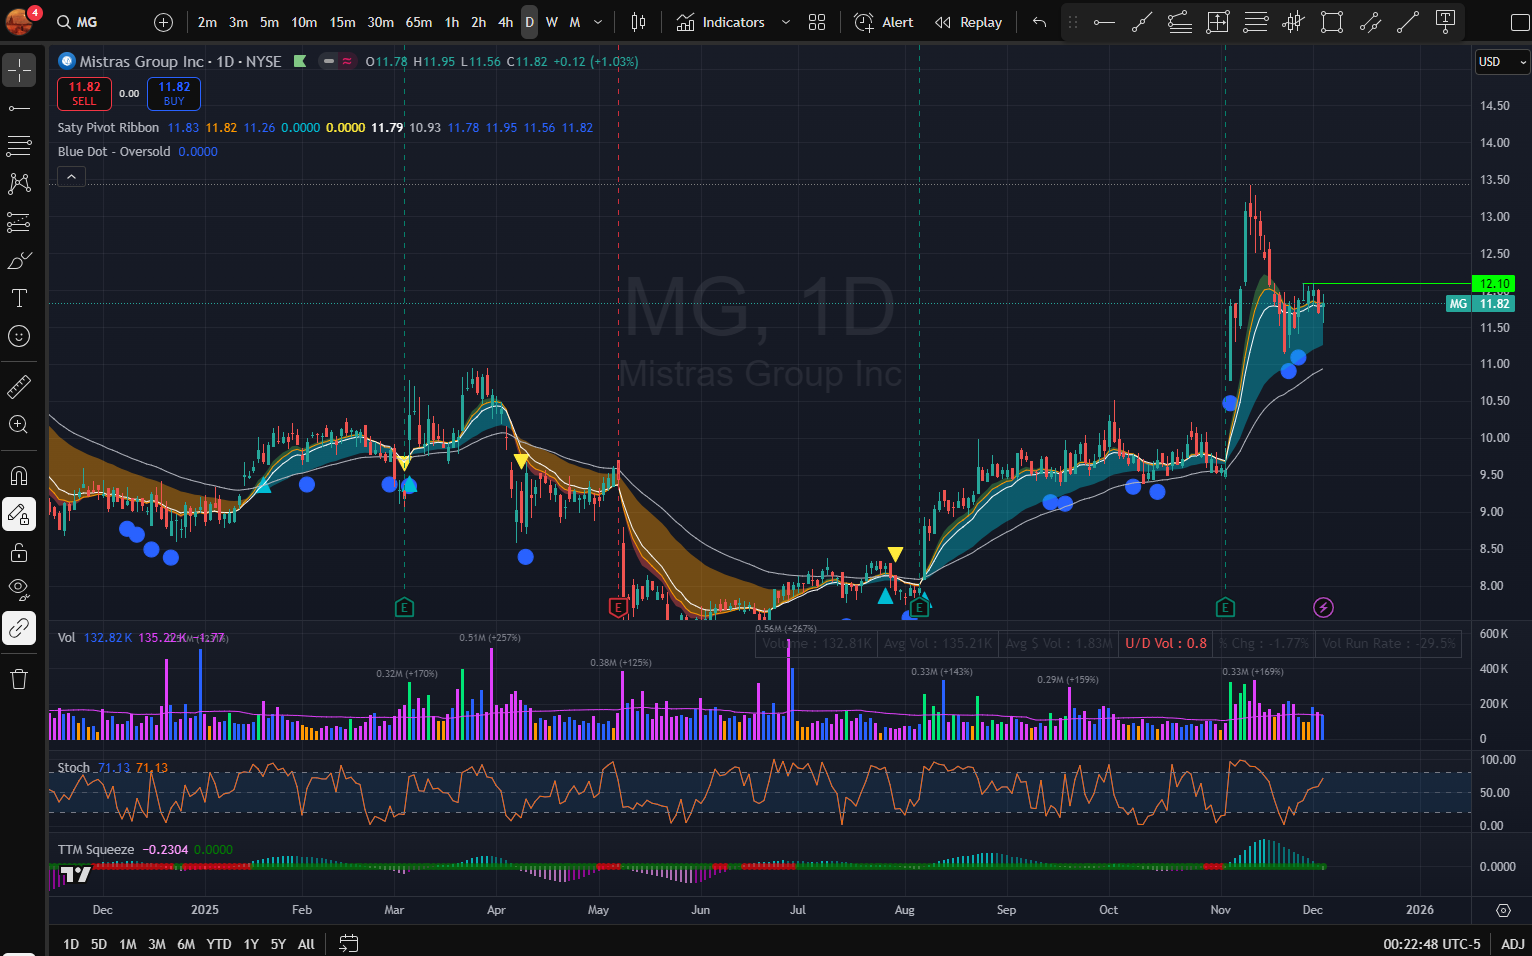This screenshot has width=1532, height=956.
Task: Toggle lock all drawing tools
Action: pos(19,552)
